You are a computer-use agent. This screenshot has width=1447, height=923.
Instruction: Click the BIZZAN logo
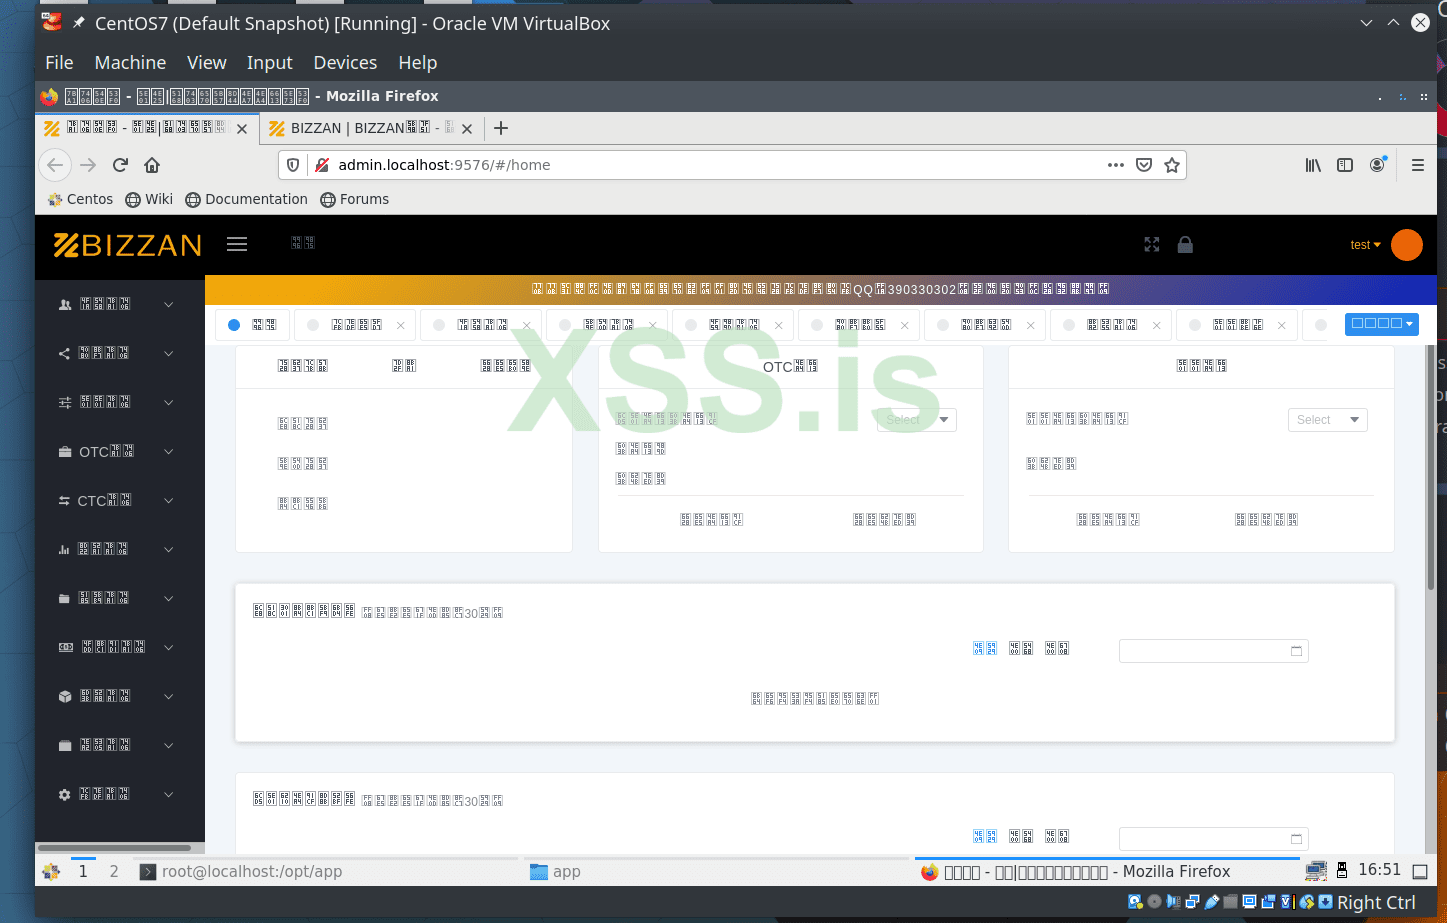[x=127, y=244]
